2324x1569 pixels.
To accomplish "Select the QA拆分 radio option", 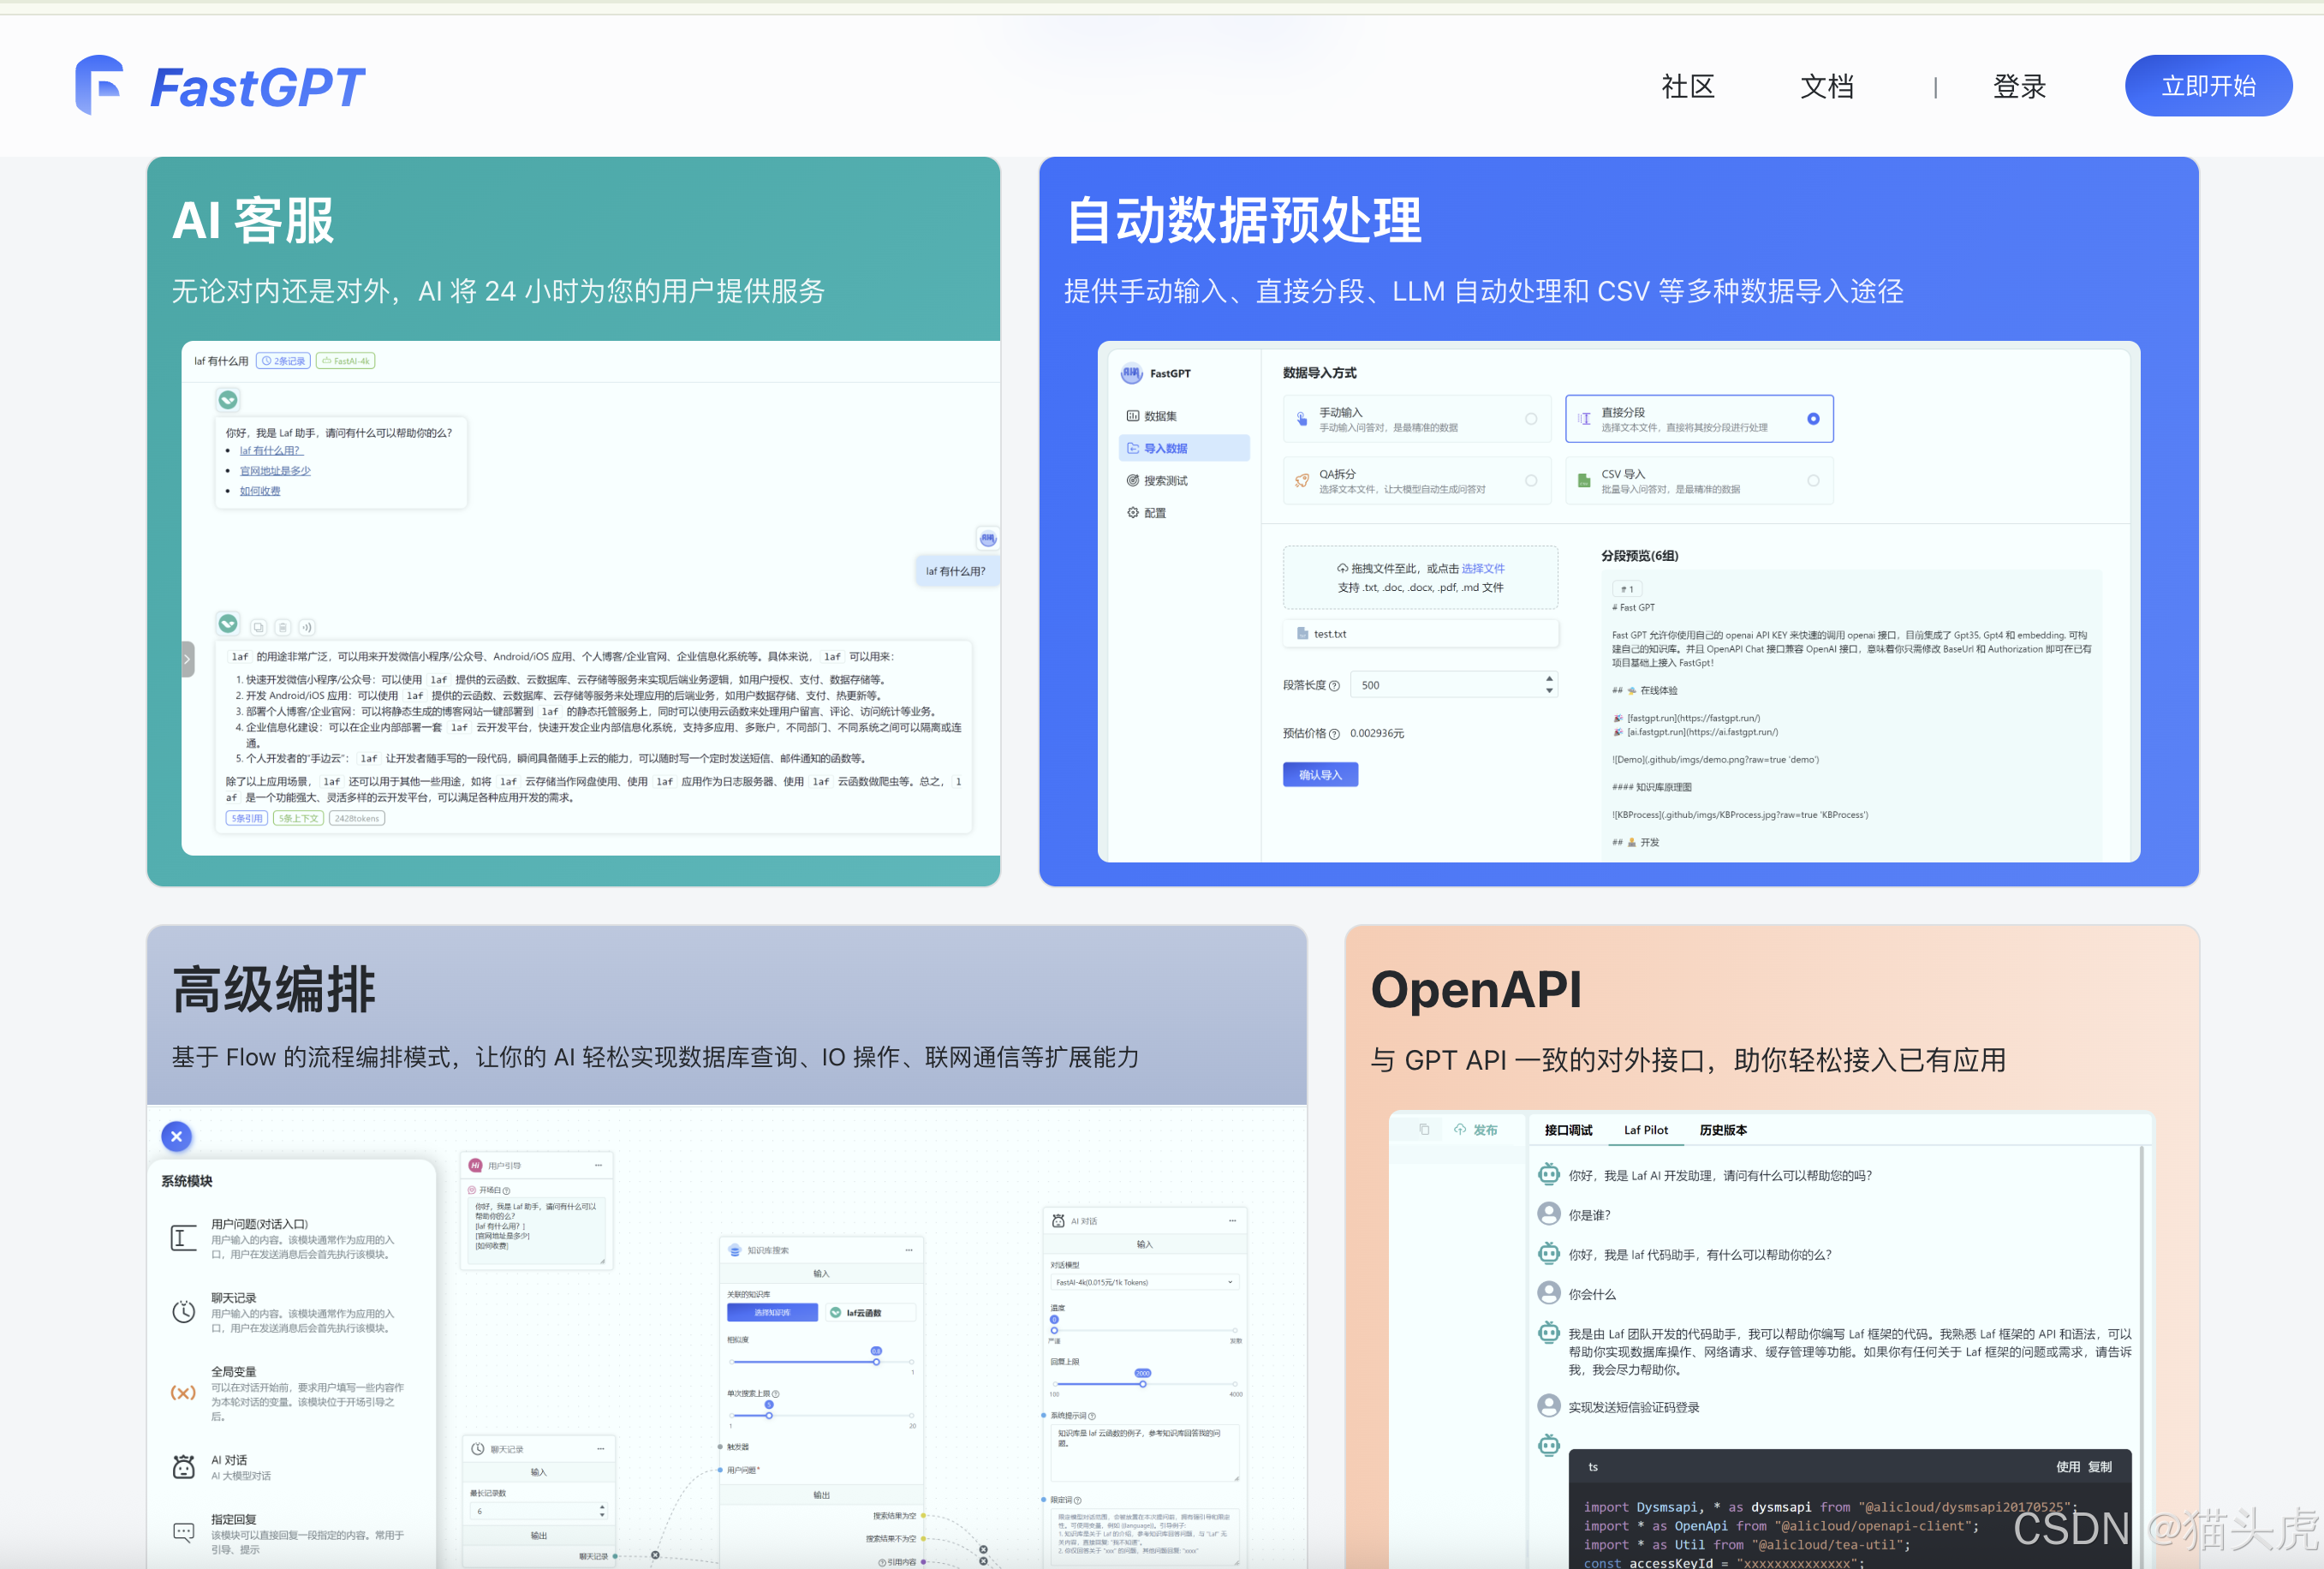I will tap(1530, 481).
